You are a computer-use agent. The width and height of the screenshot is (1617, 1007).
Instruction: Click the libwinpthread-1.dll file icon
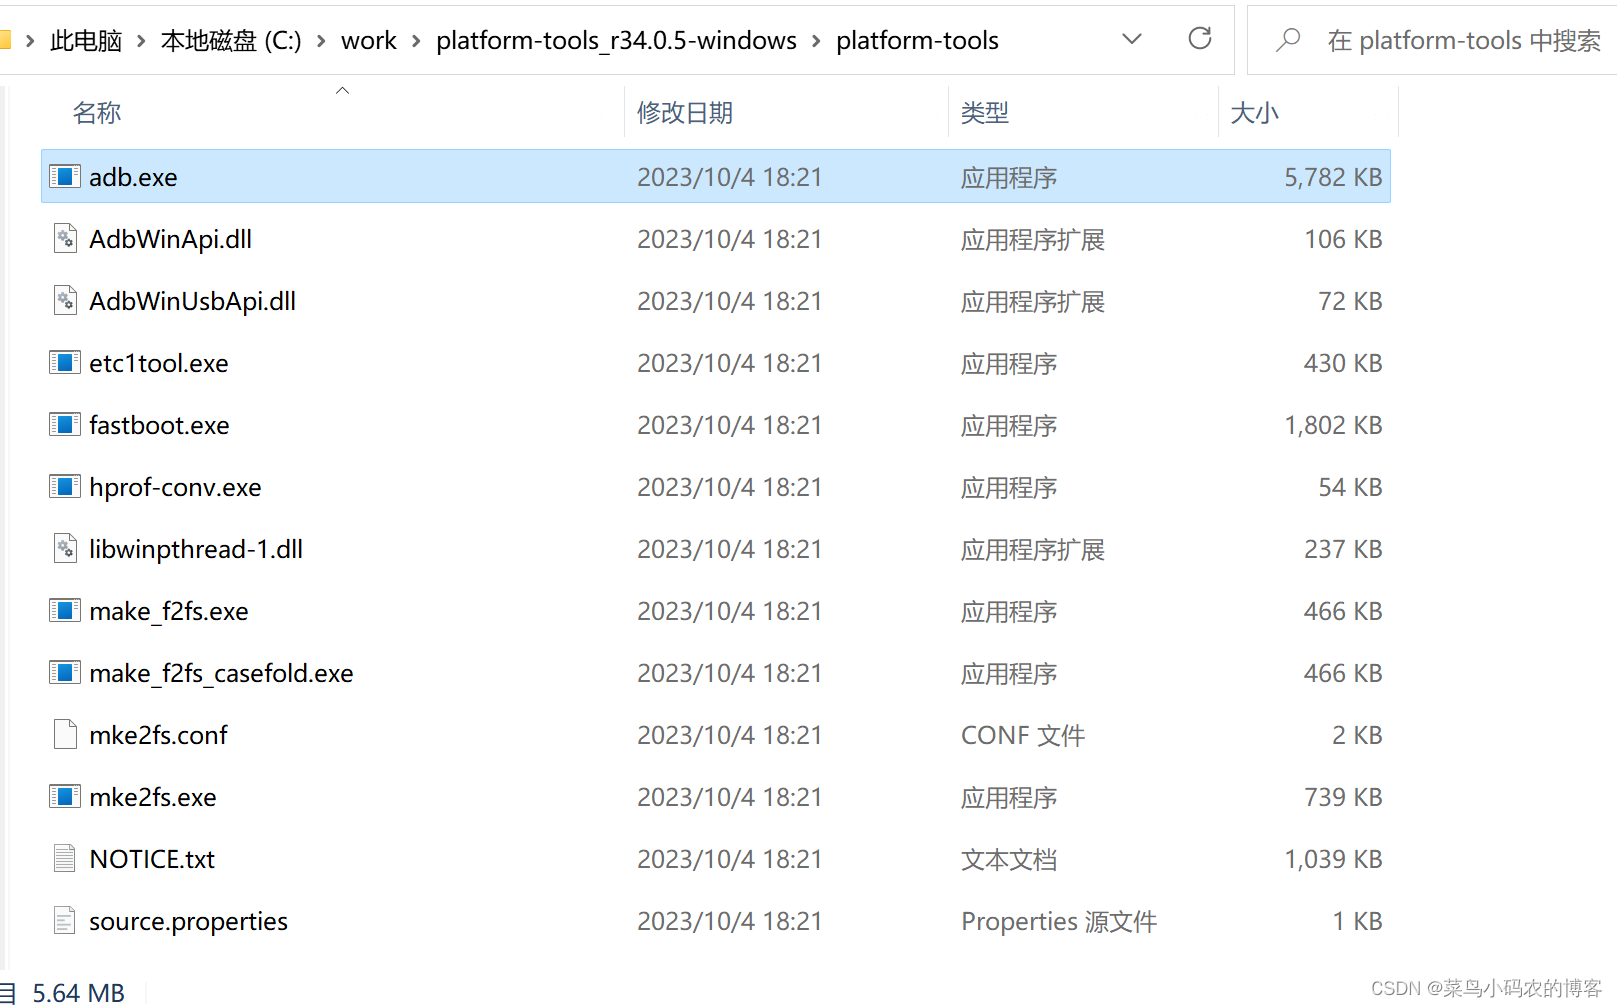tap(65, 549)
